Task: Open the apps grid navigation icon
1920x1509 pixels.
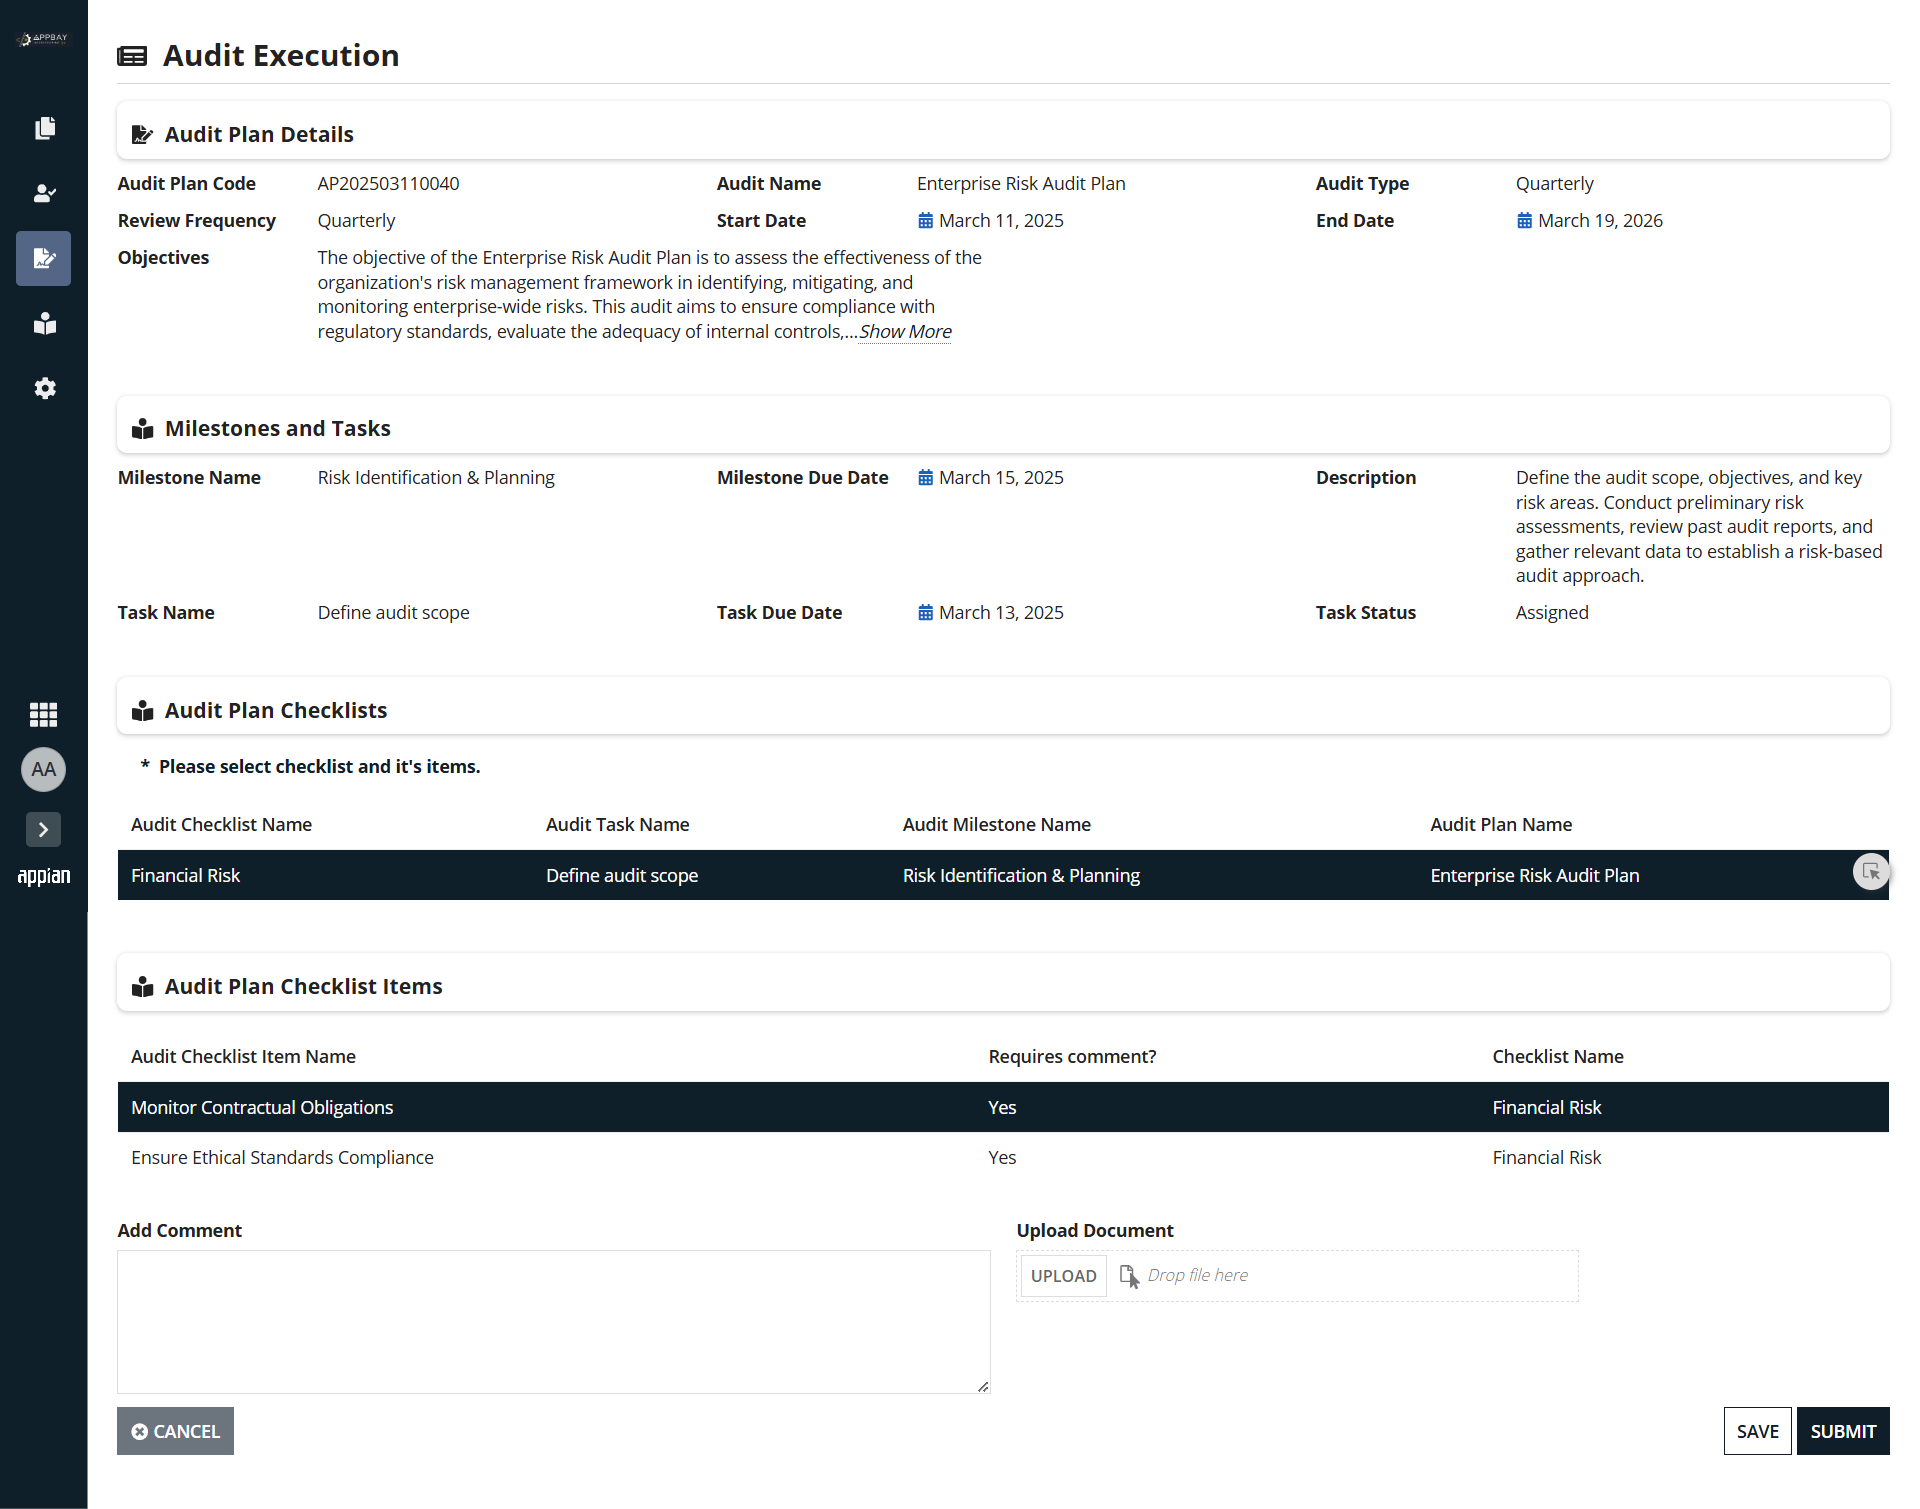Action: click(x=43, y=714)
